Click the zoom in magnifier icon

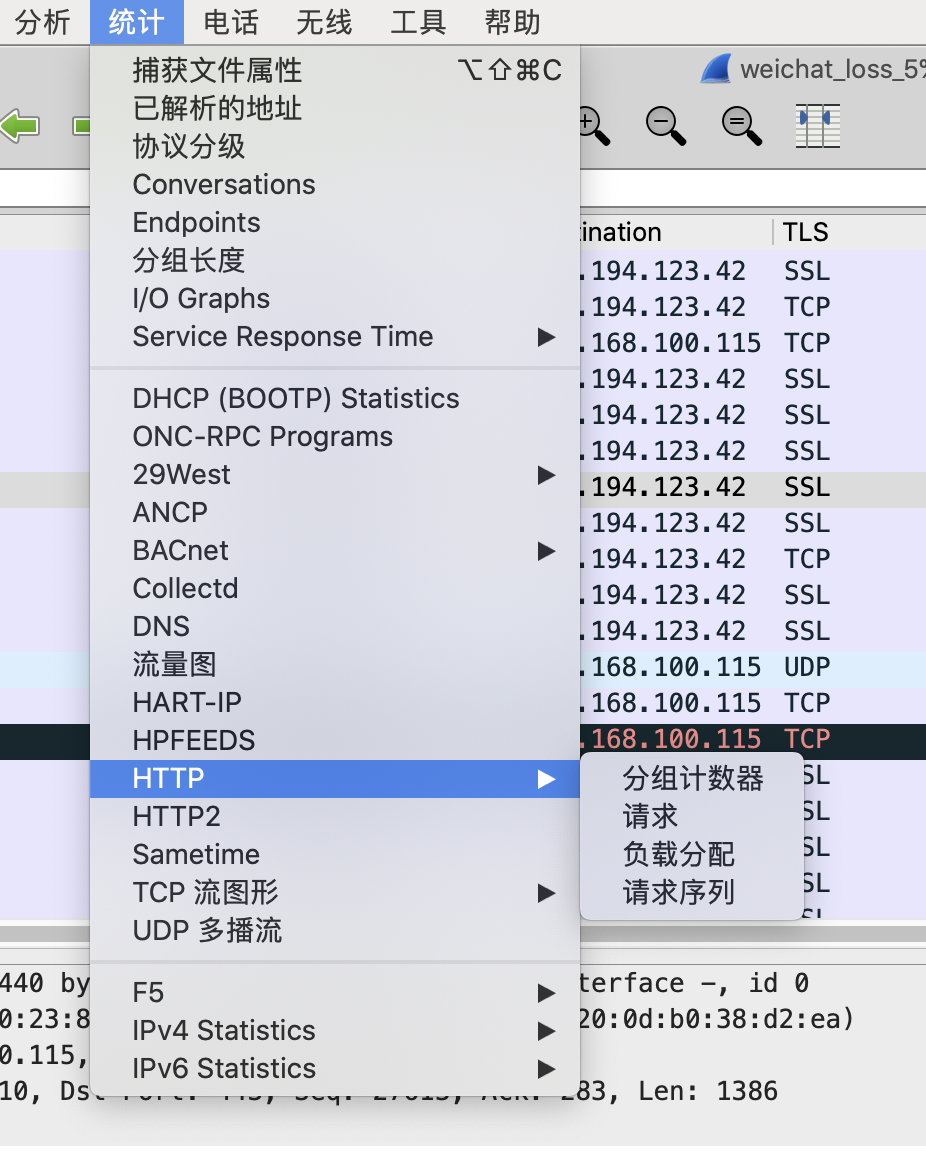(594, 126)
